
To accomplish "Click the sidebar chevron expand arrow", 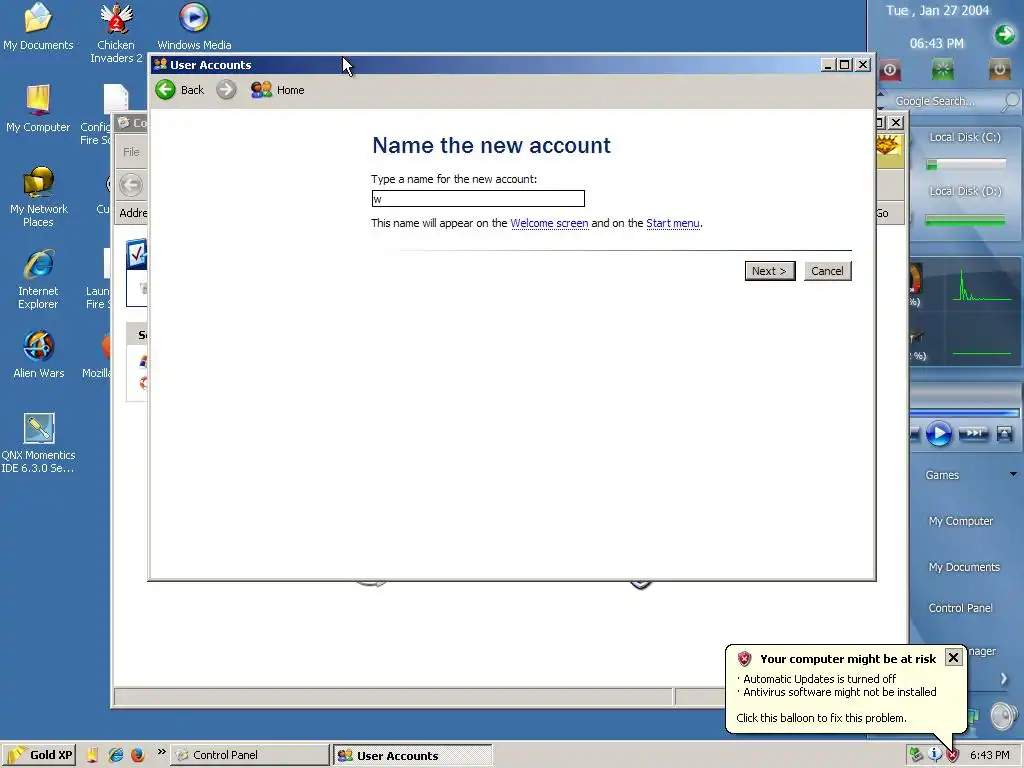I will (1004, 679).
